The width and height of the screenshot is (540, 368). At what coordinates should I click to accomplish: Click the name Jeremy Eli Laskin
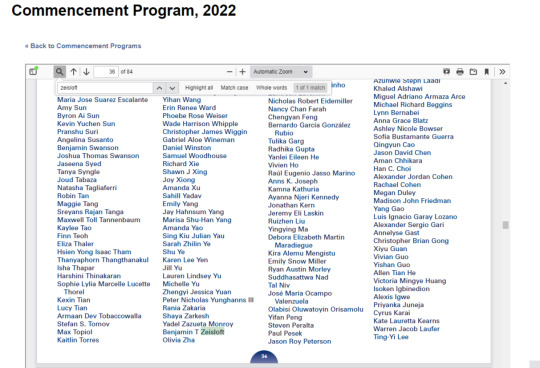296,213
